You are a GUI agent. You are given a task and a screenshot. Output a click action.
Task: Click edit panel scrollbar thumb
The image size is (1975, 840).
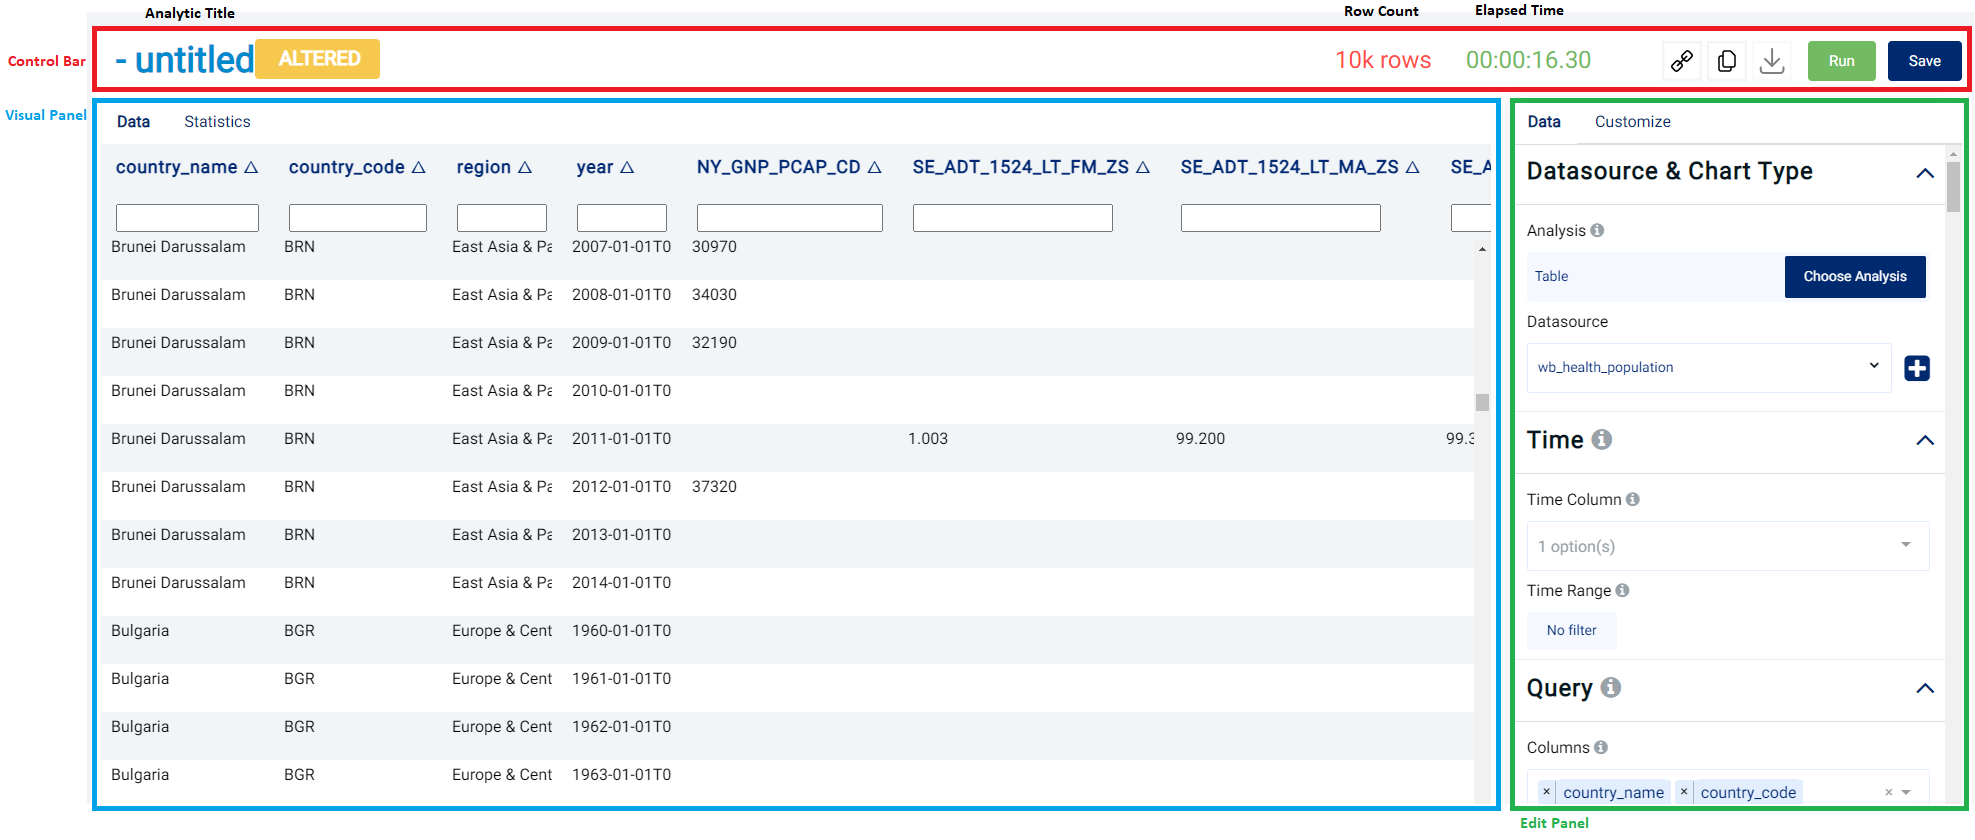tap(1953, 187)
